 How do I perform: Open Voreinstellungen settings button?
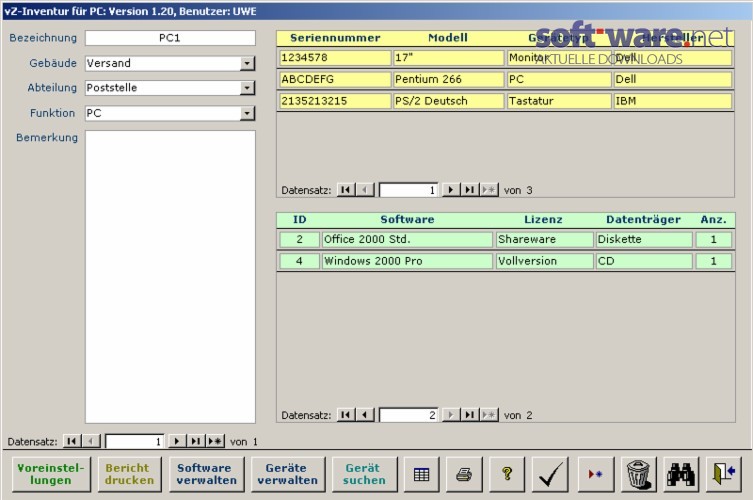coord(51,475)
